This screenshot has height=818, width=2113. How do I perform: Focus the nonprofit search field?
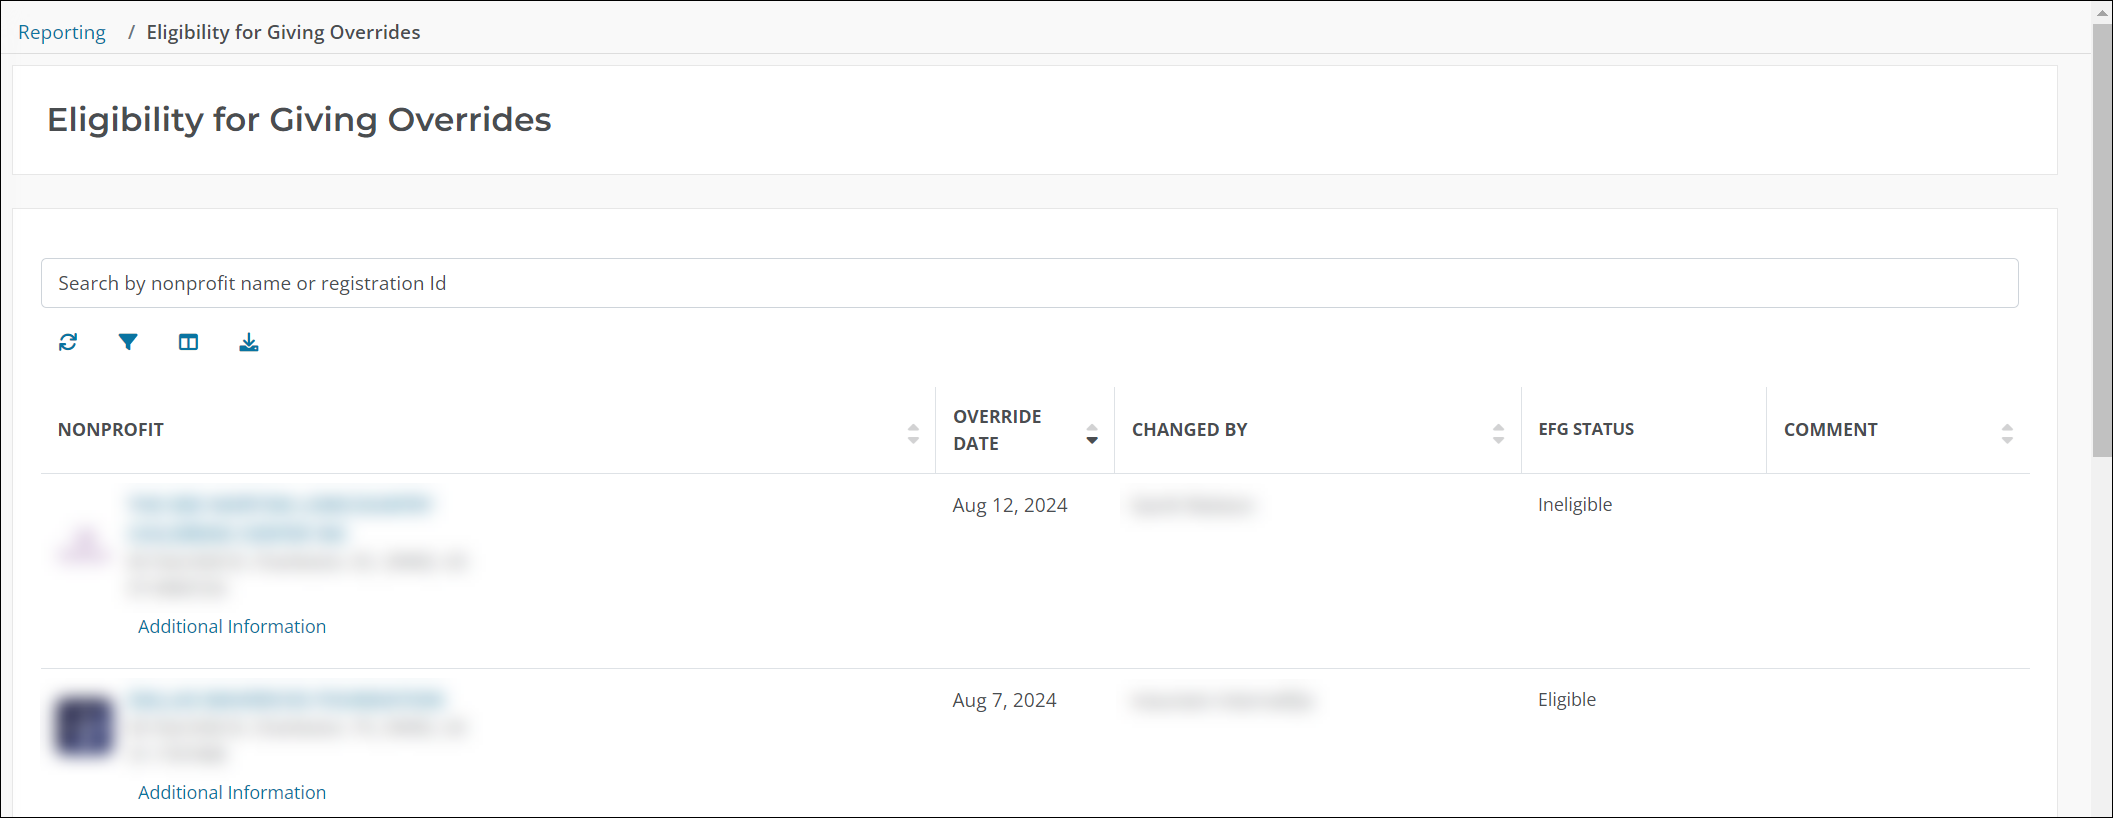click(1029, 283)
